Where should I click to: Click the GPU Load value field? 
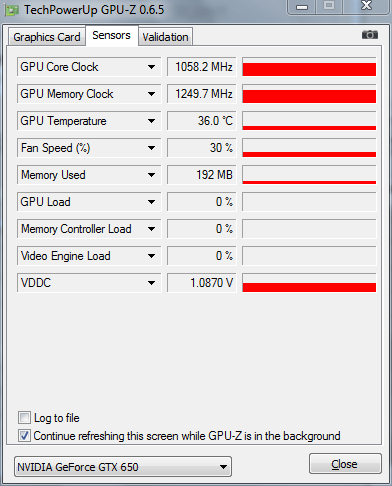click(202, 202)
